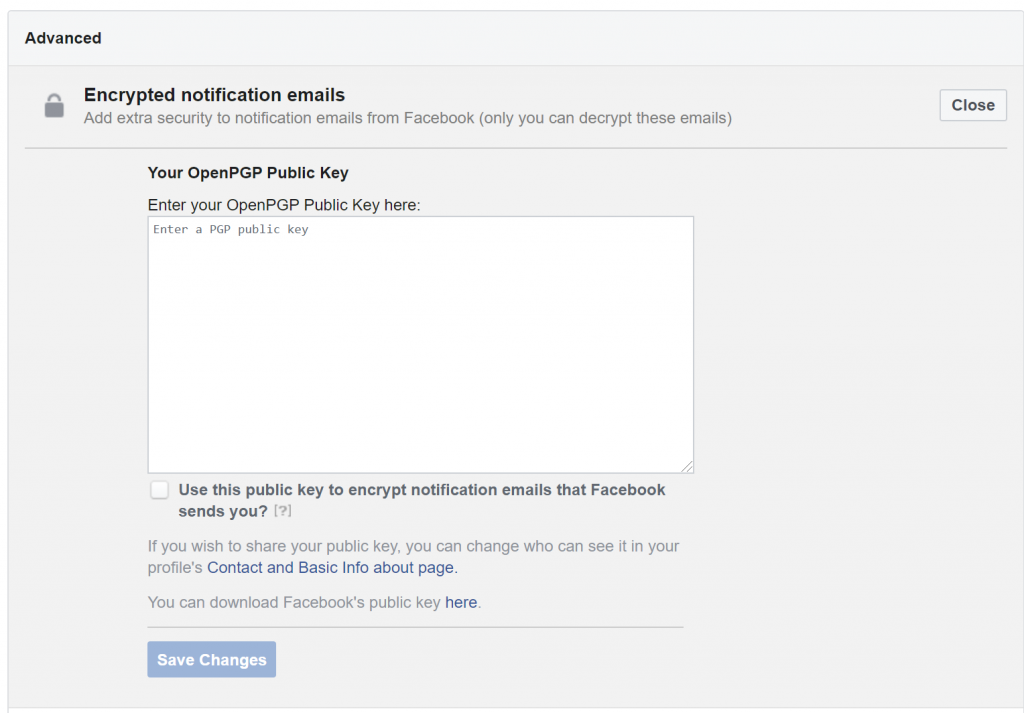The height and width of the screenshot is (713, 1024).
Task: Click the 'You can download Facebook's public key' text
Action: 294,602
